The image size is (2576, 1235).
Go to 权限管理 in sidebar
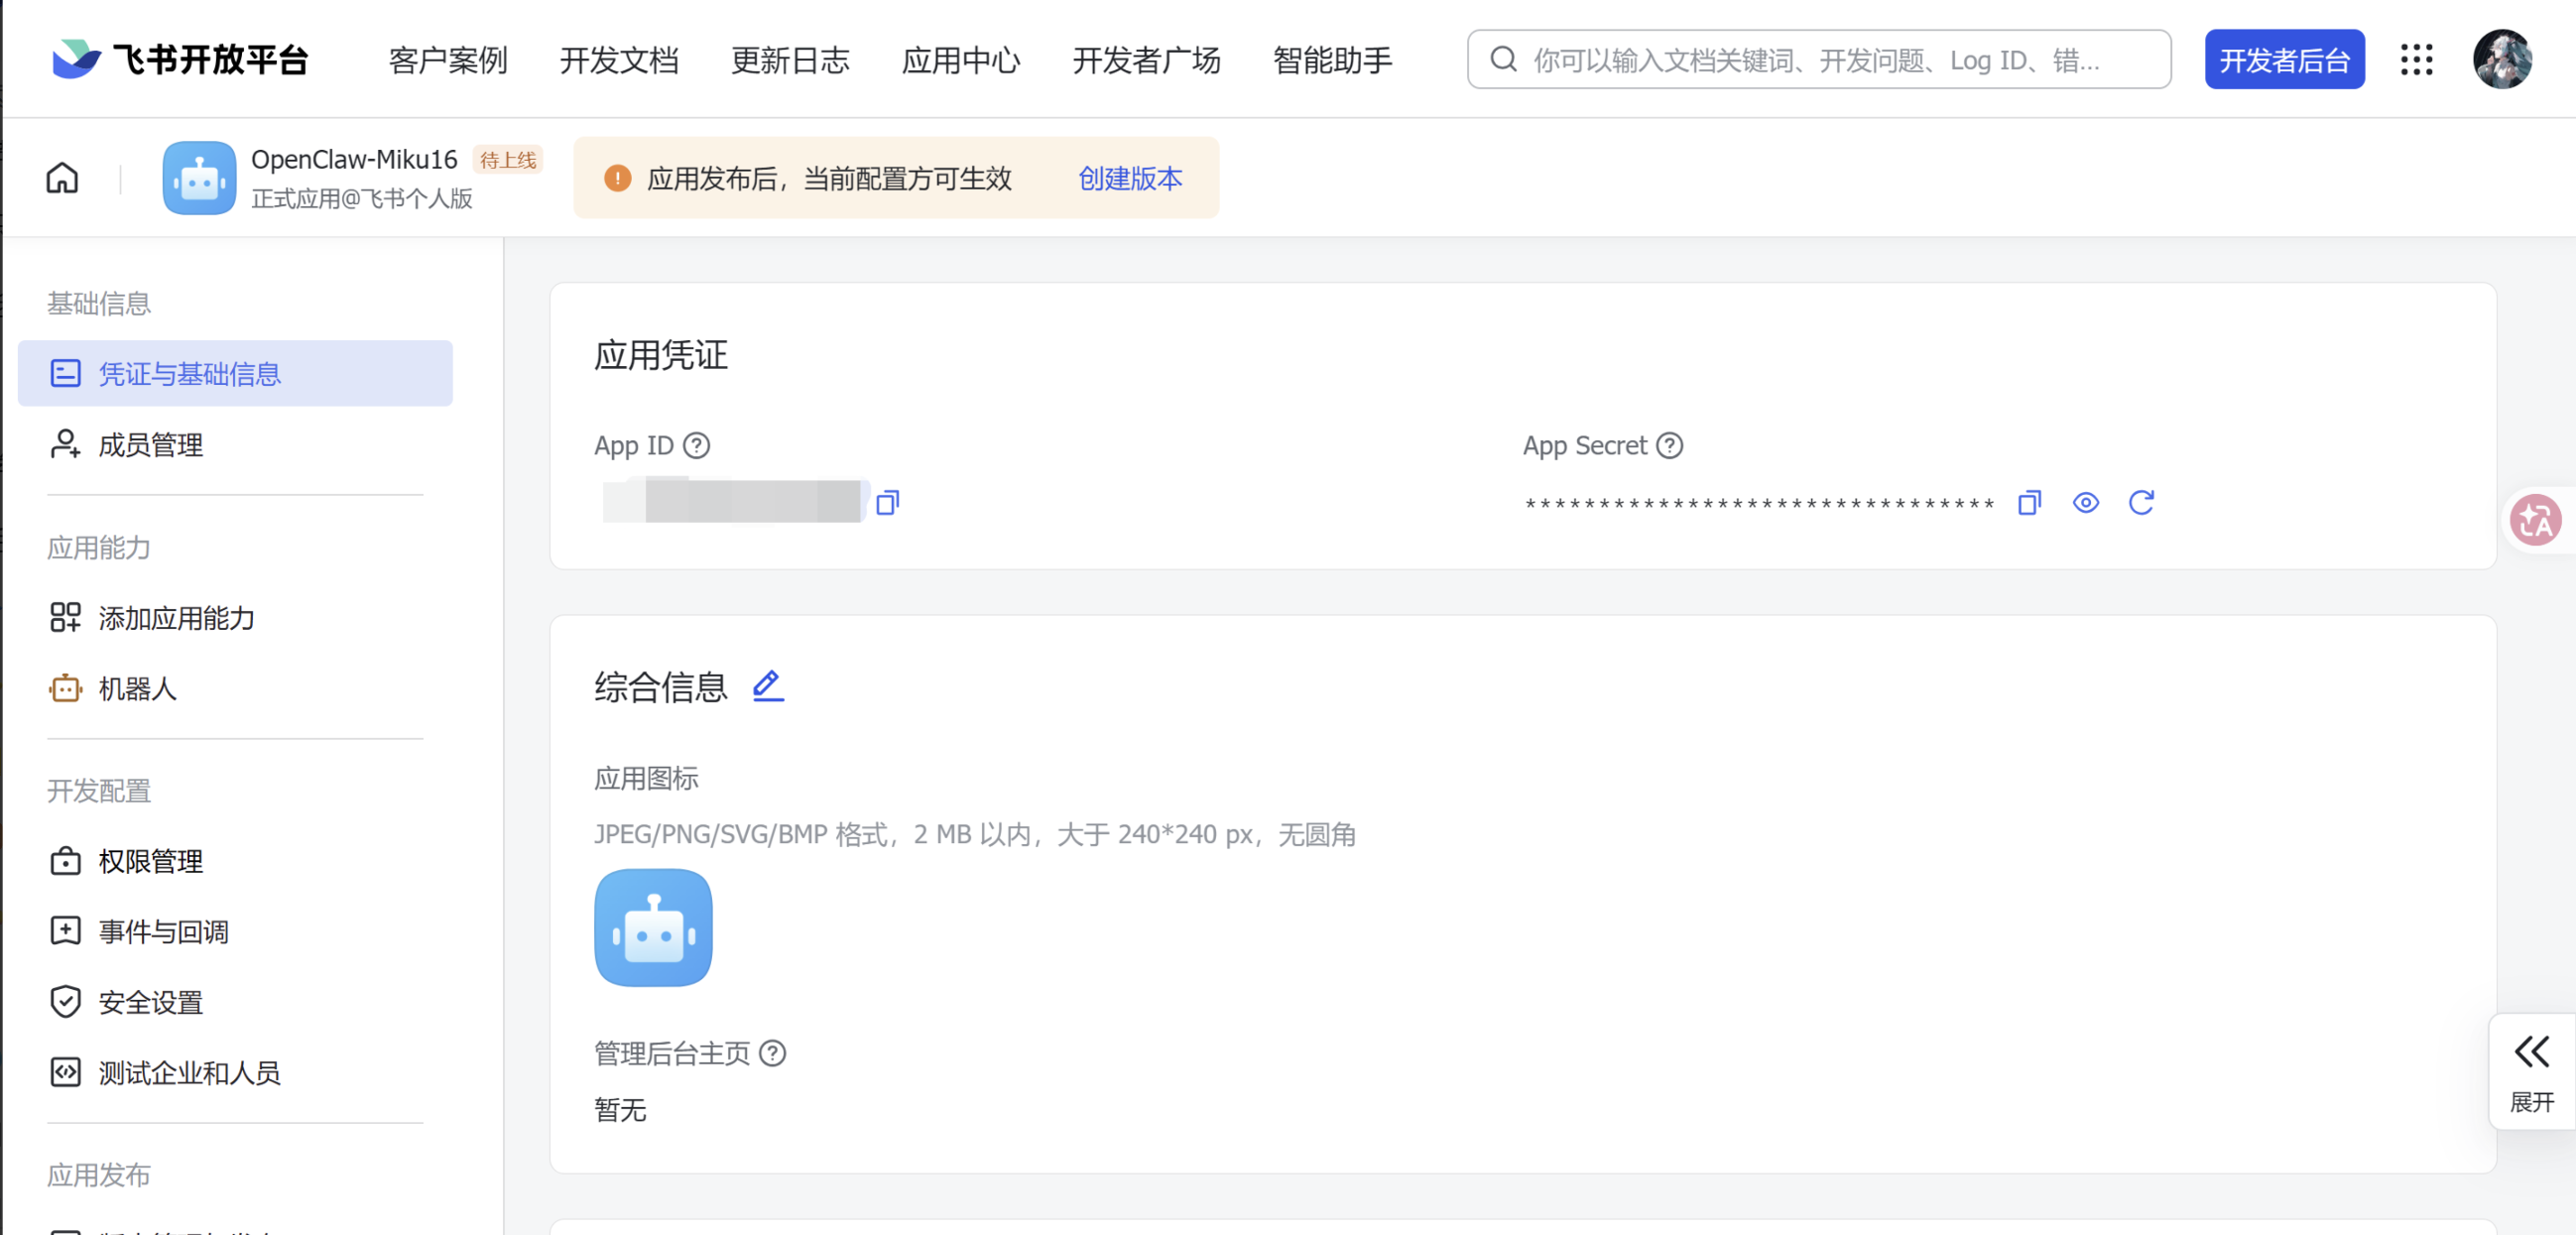pos(150,861)
